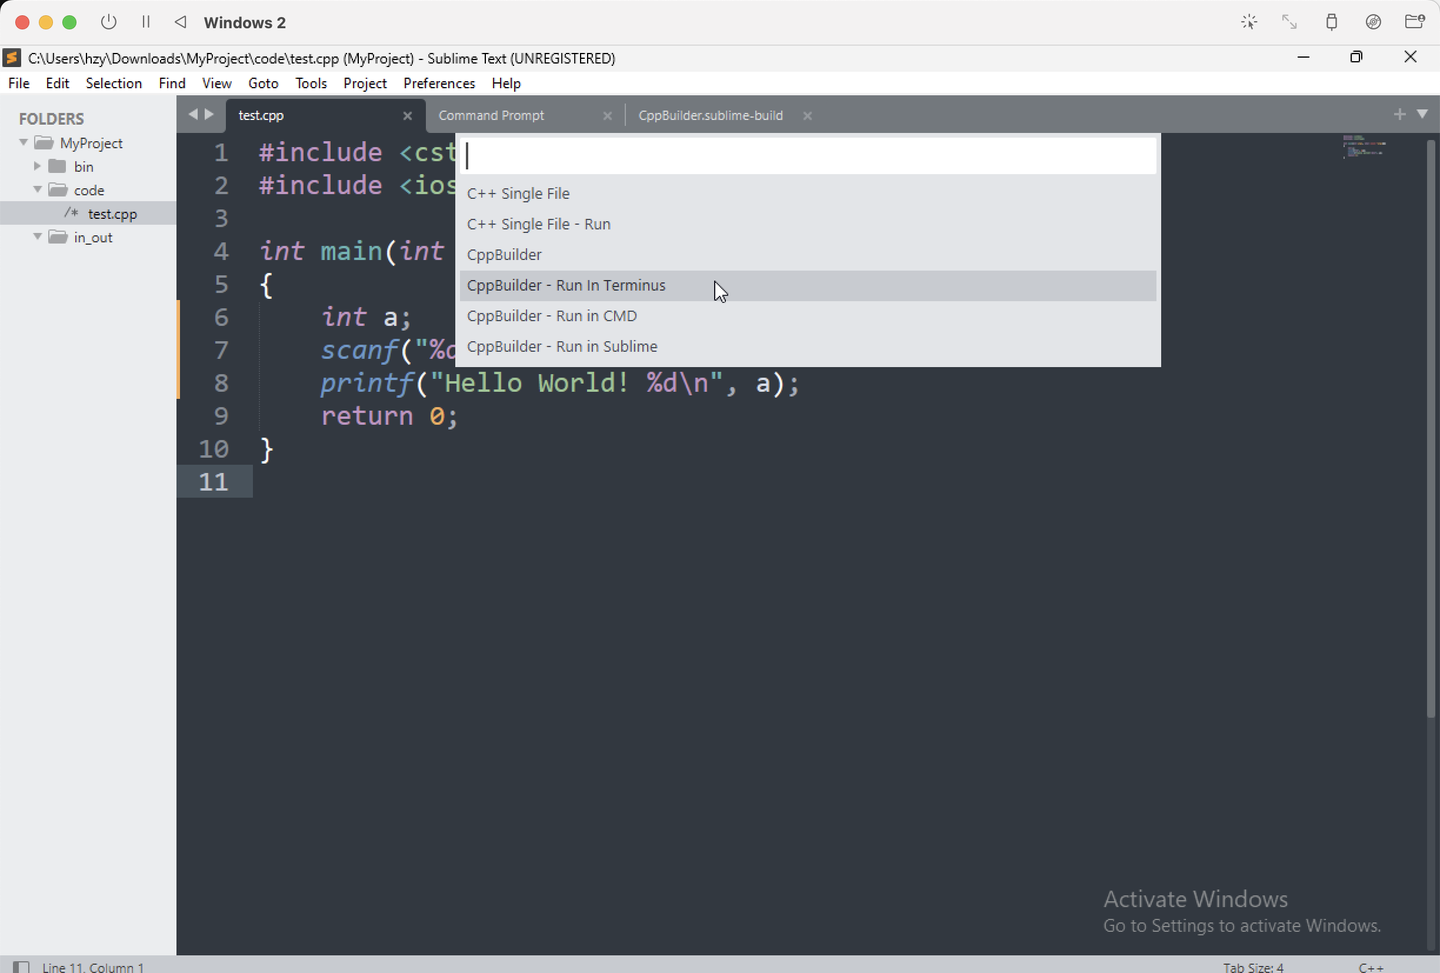Click the power icon for the virtual machine
This screenshot has height=973, width=1440.
[108, 21]
